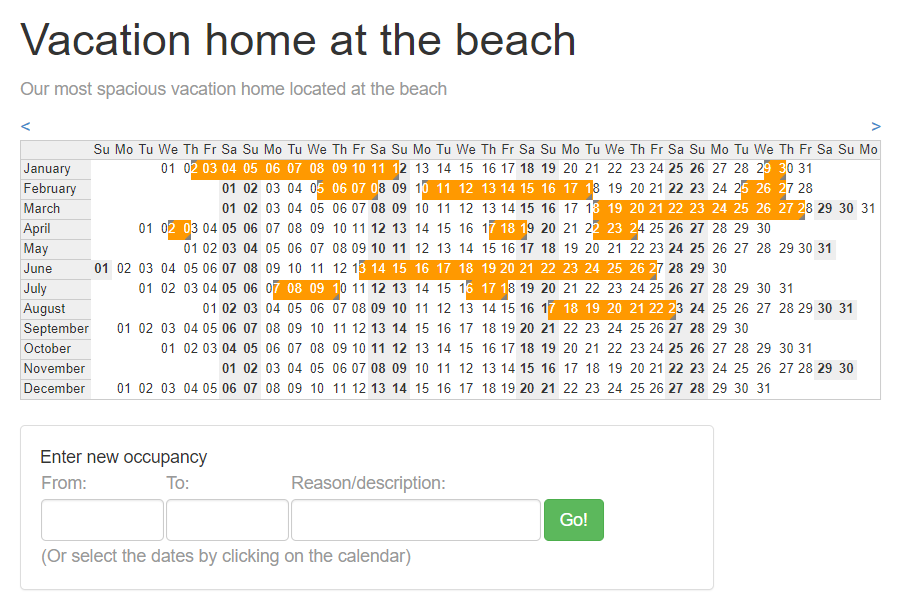
Task: Click the occupied April 23 cell
Action: click(614, 229)
